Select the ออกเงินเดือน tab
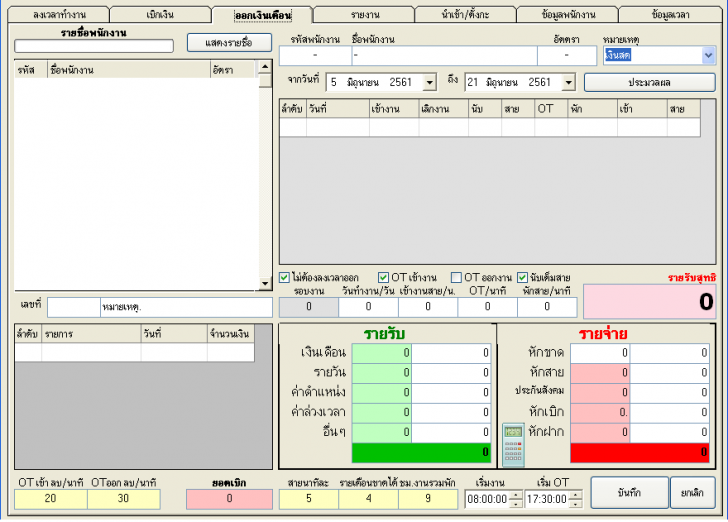Image resolution: width=728 pixels, height=522 pixels. point(263,15)
